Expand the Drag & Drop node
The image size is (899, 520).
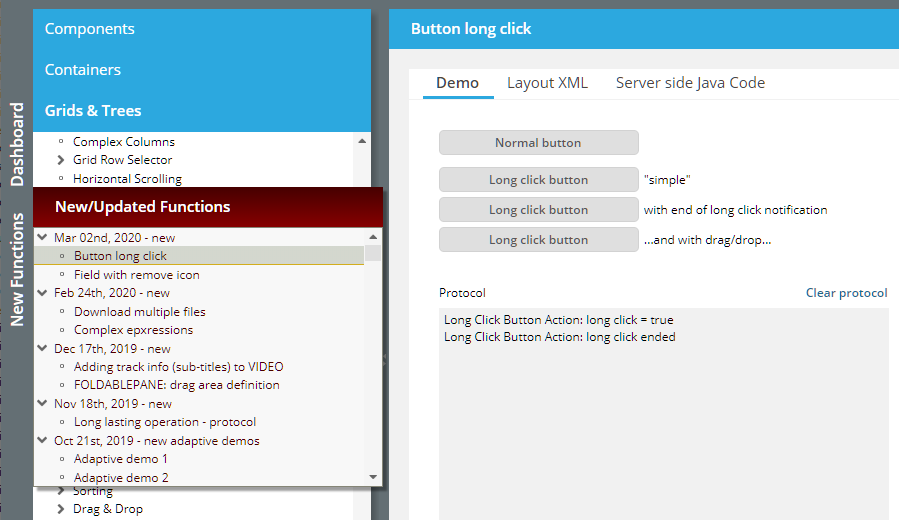tap(61, 509)
